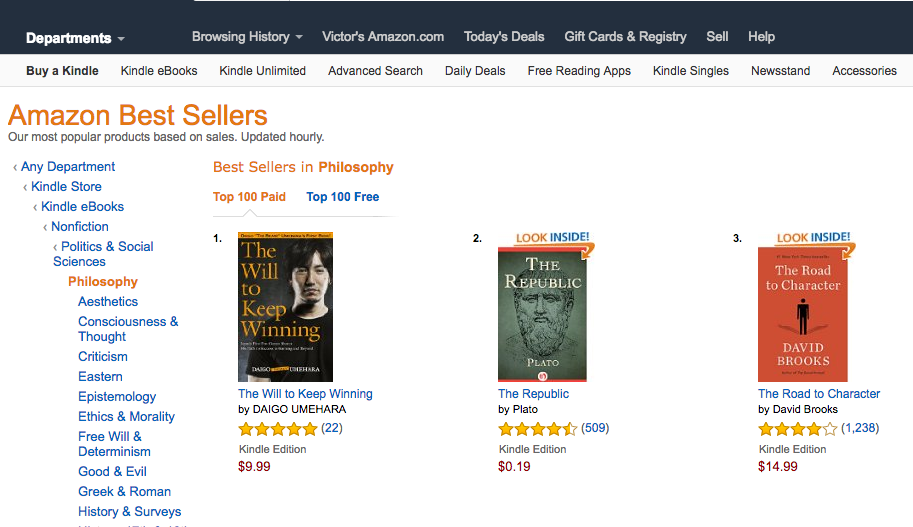Open author link David Brooks
913x527 pixels.
806,410
